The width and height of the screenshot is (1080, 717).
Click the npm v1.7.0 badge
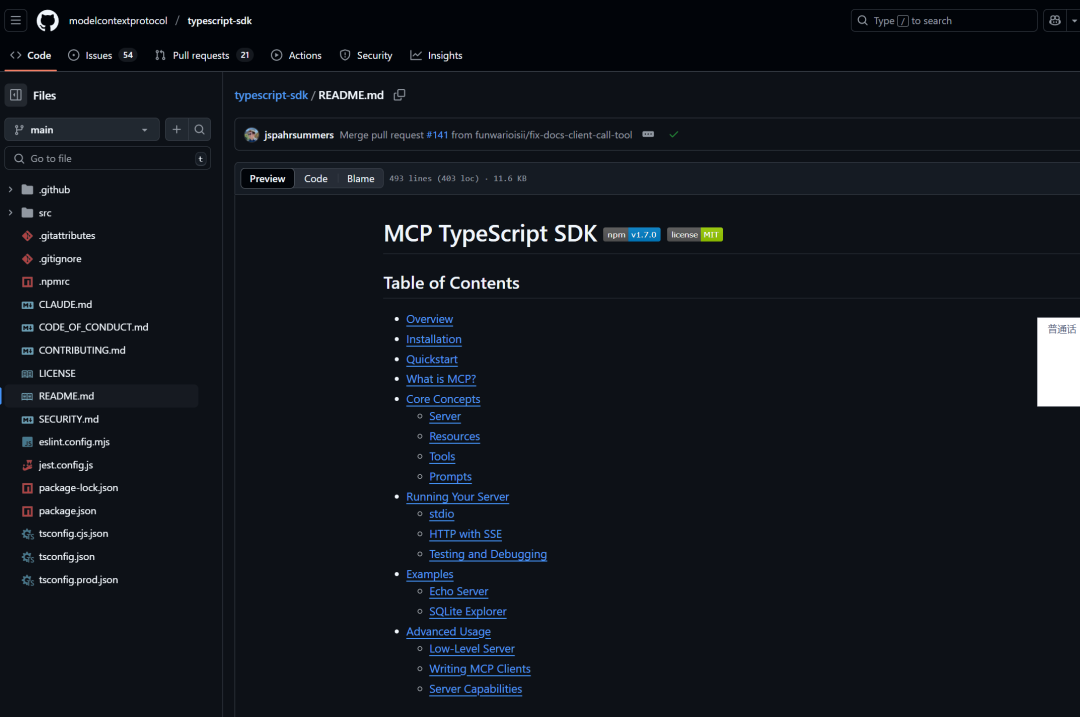[x=632, y=235]
